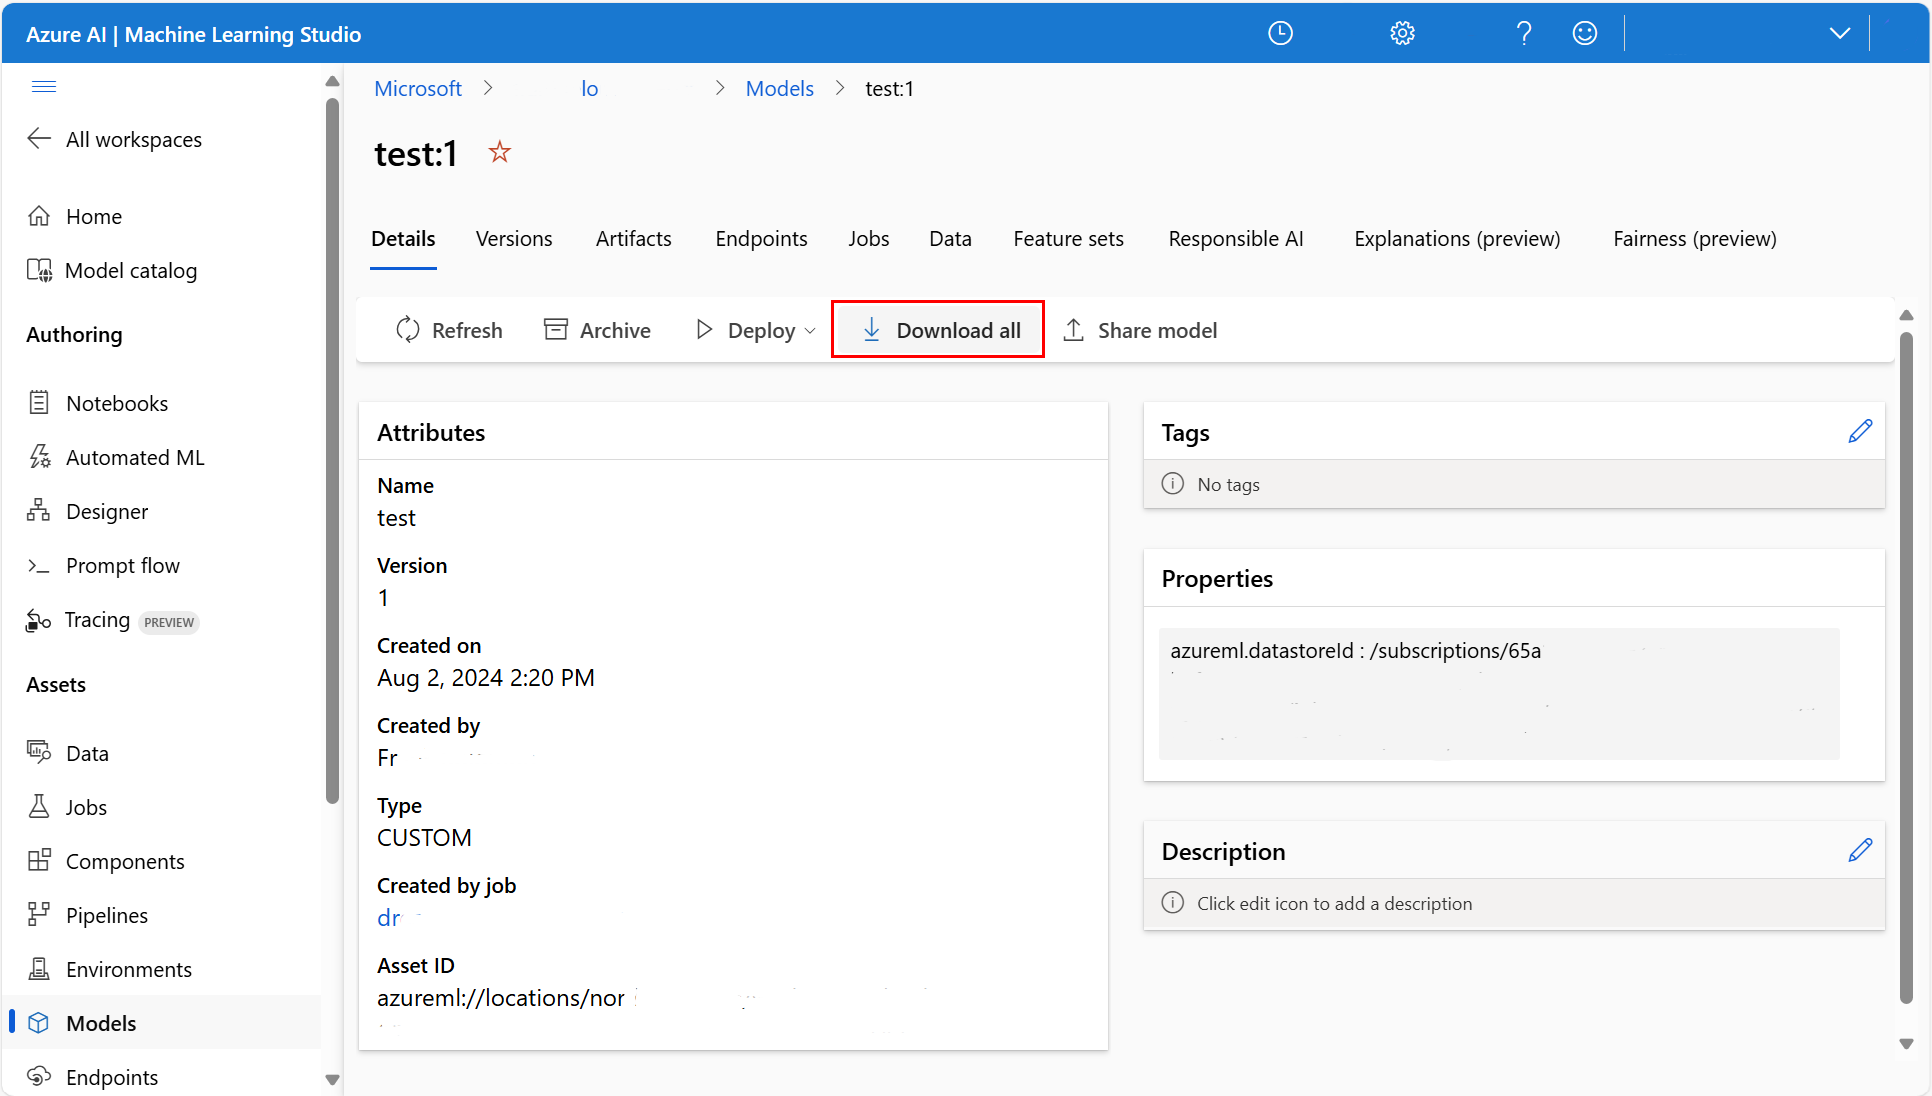The height and width of the screenshot is (1096, 1932).
Task: Click the main pane scroll down arrow
Action: [1906, 1044]
